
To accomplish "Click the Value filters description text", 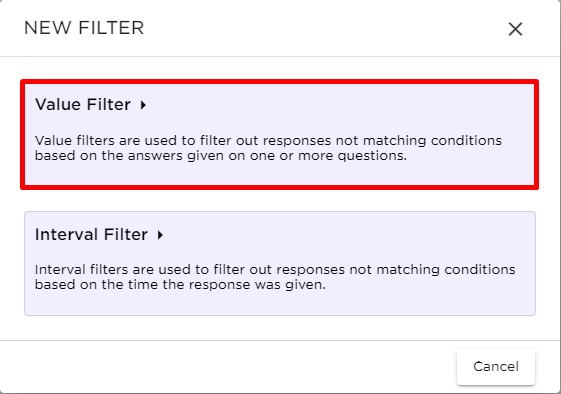I will click(x=268, y=148).
